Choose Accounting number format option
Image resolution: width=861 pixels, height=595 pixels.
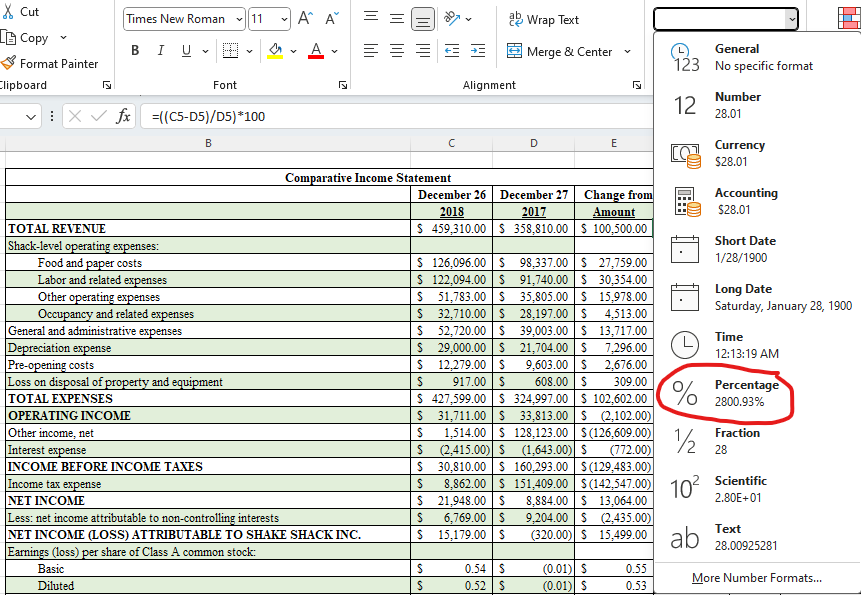pos(745,201)
